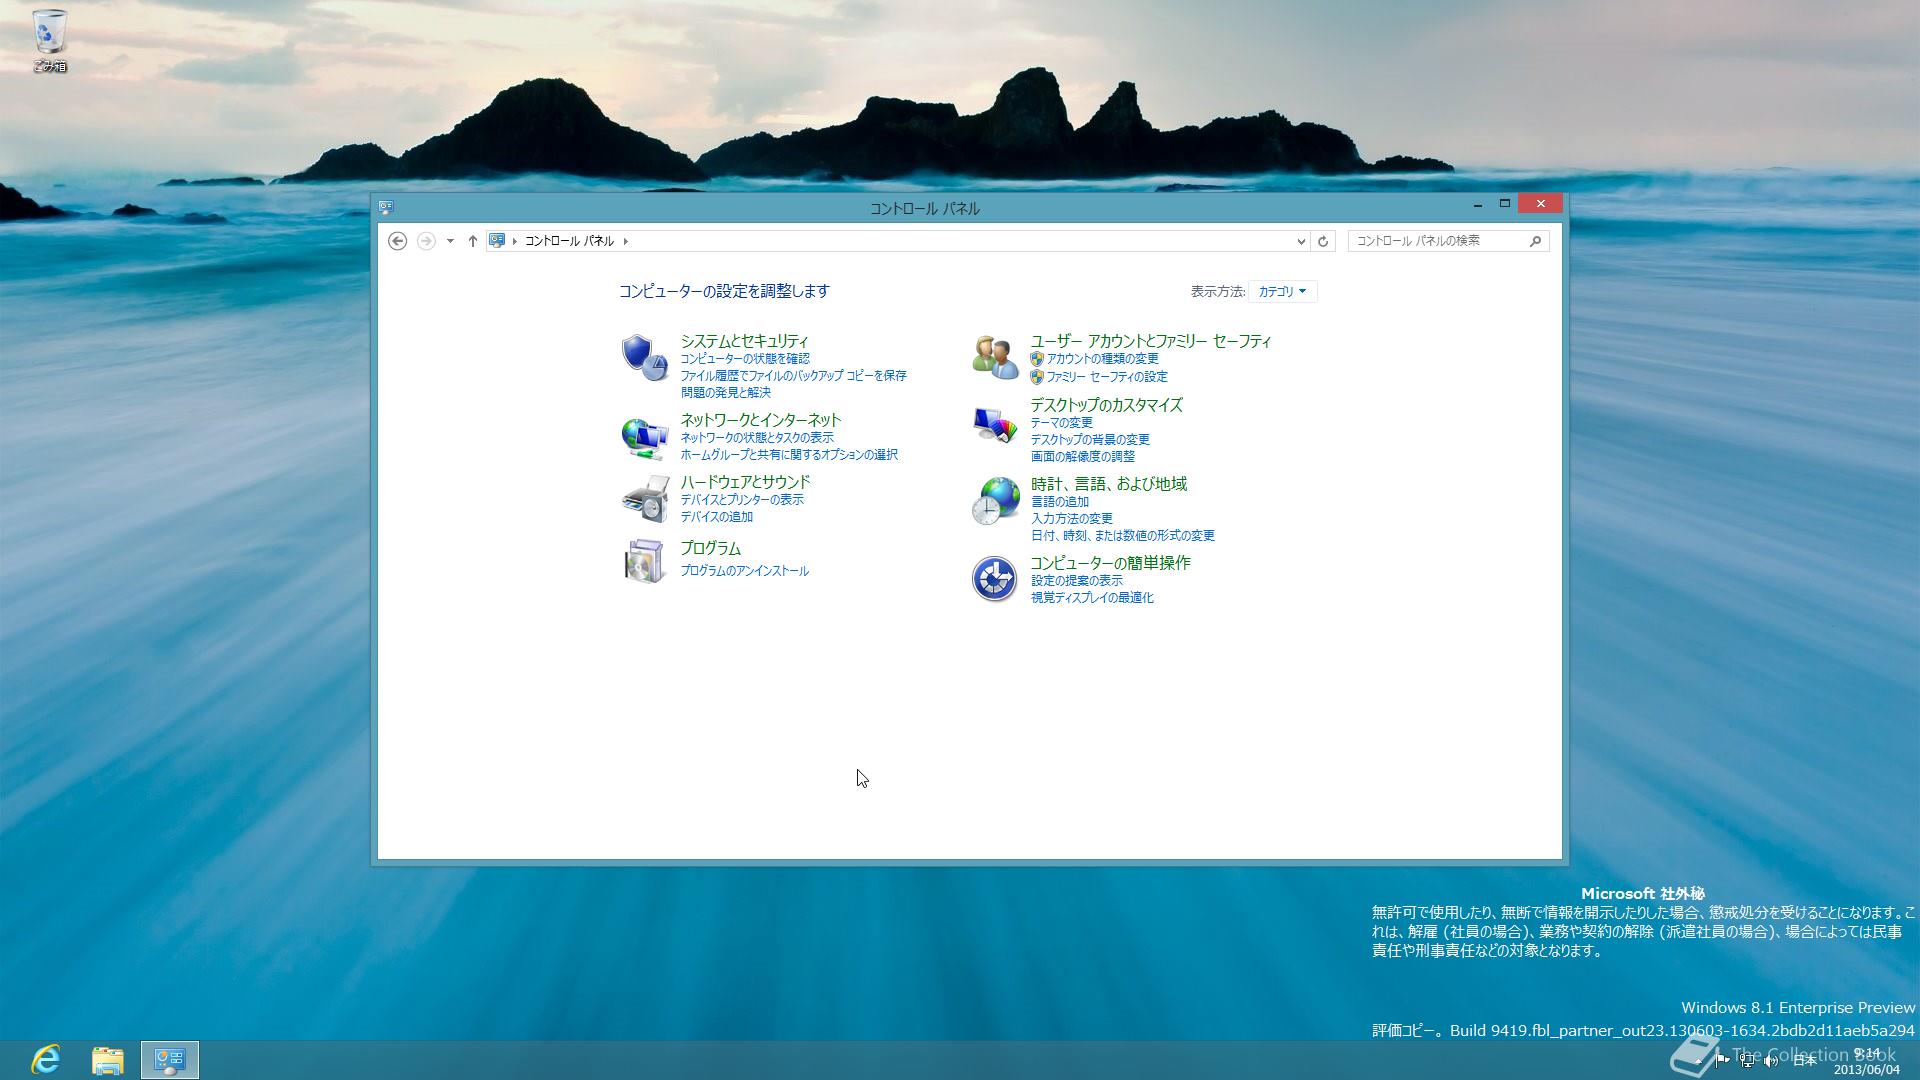Open the システムとセキュリティ category link
Screen dimensions: 1920x1080
[x=744, y=341]
